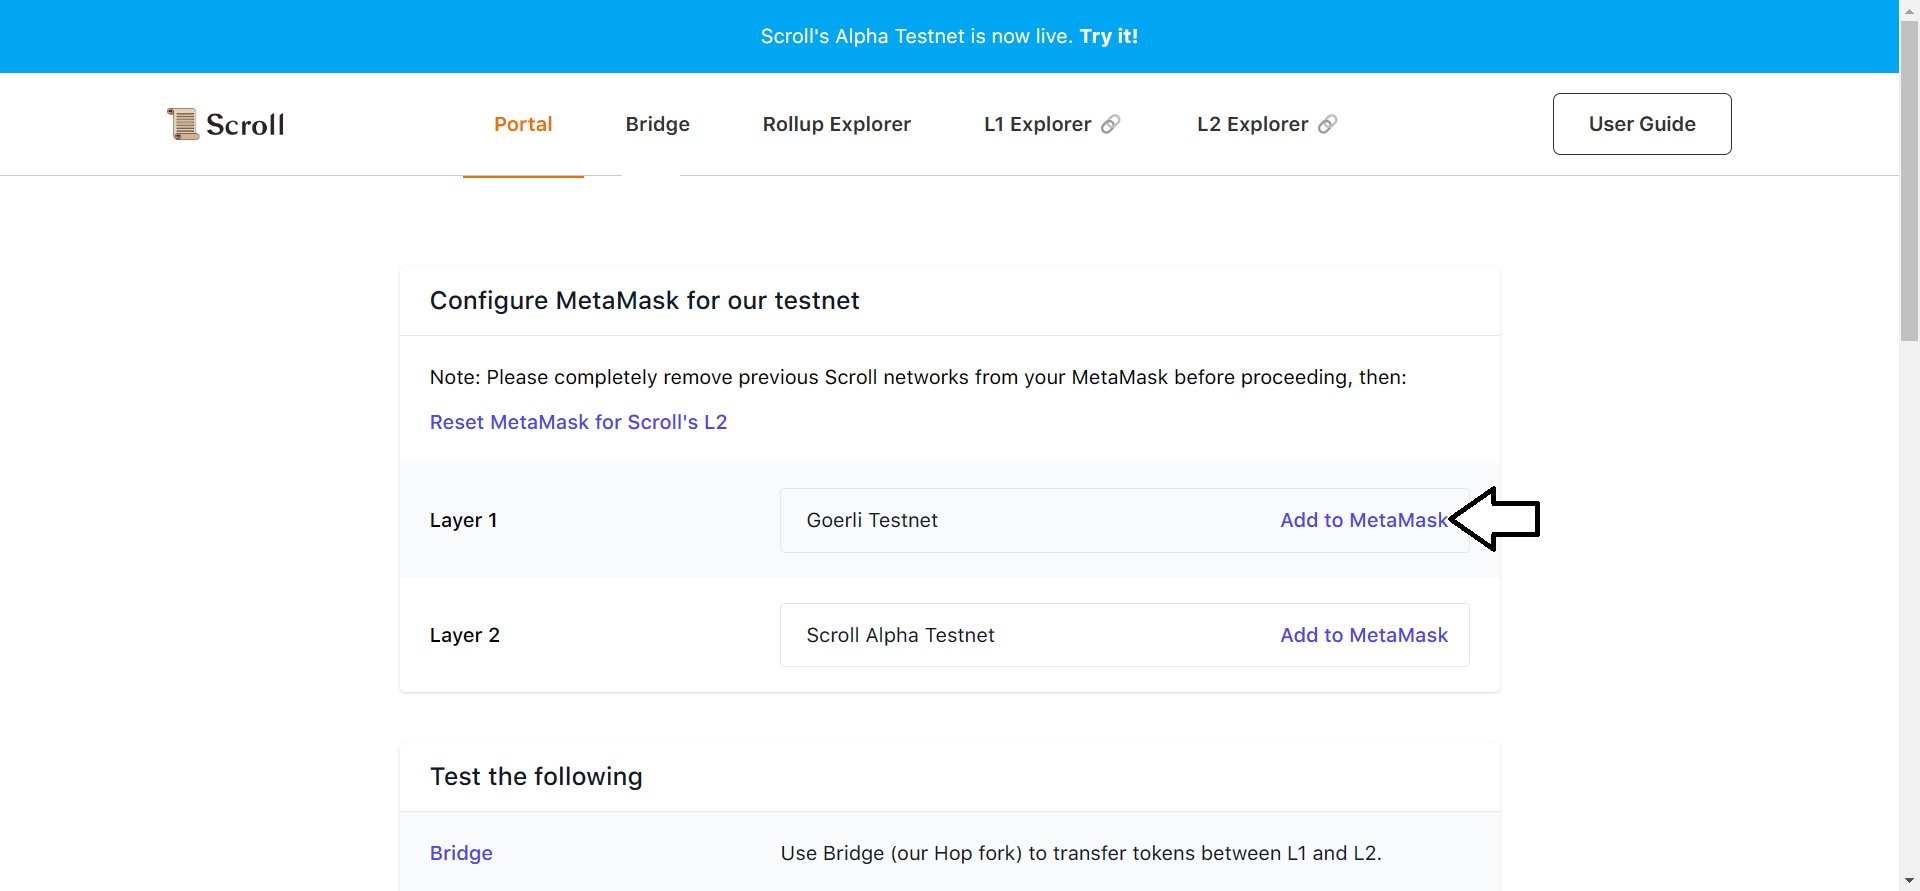Open the Bridge link under Test the following
Viewport: 1920px width, 891px height.
coord(461,853)
